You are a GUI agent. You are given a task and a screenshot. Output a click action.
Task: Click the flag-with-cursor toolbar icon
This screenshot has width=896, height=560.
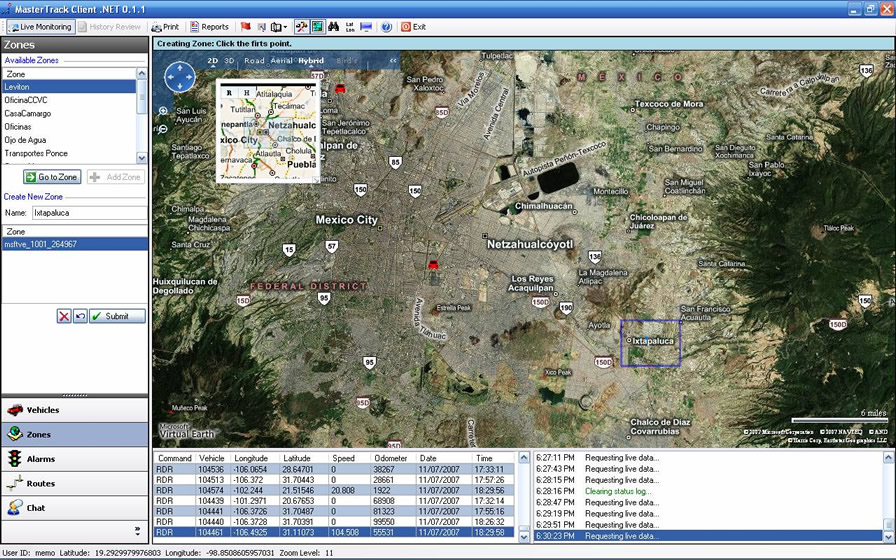pos(262,27)
